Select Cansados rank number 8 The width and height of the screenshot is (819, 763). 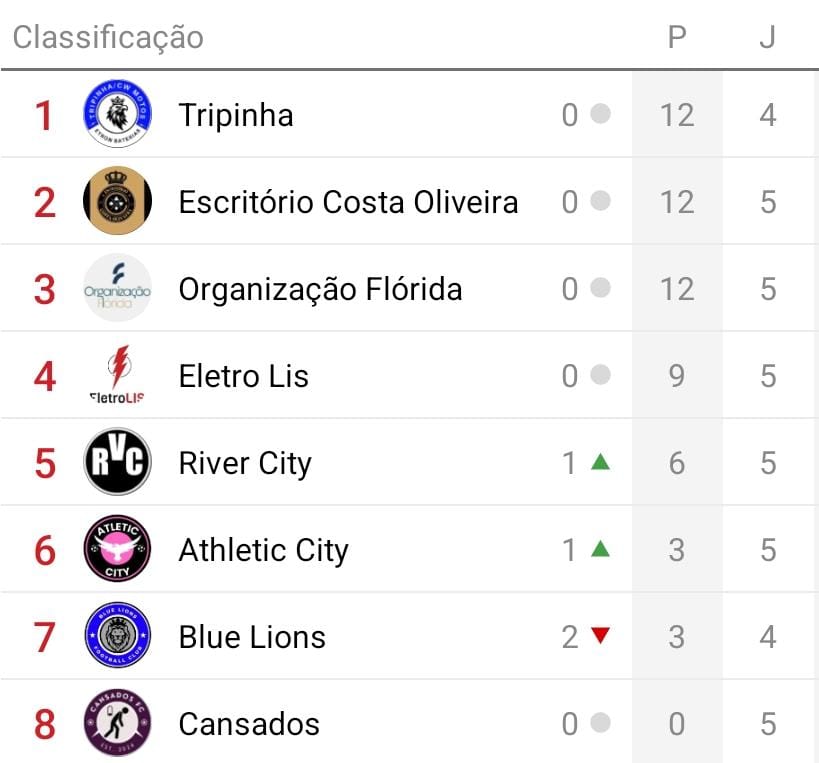(44, 724)
